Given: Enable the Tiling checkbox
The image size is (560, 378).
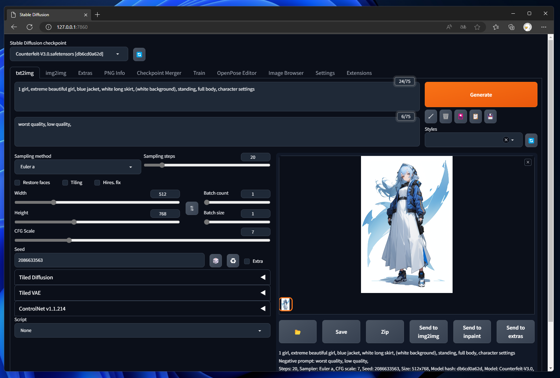Looking at the screenshot, I should (65, 183).
